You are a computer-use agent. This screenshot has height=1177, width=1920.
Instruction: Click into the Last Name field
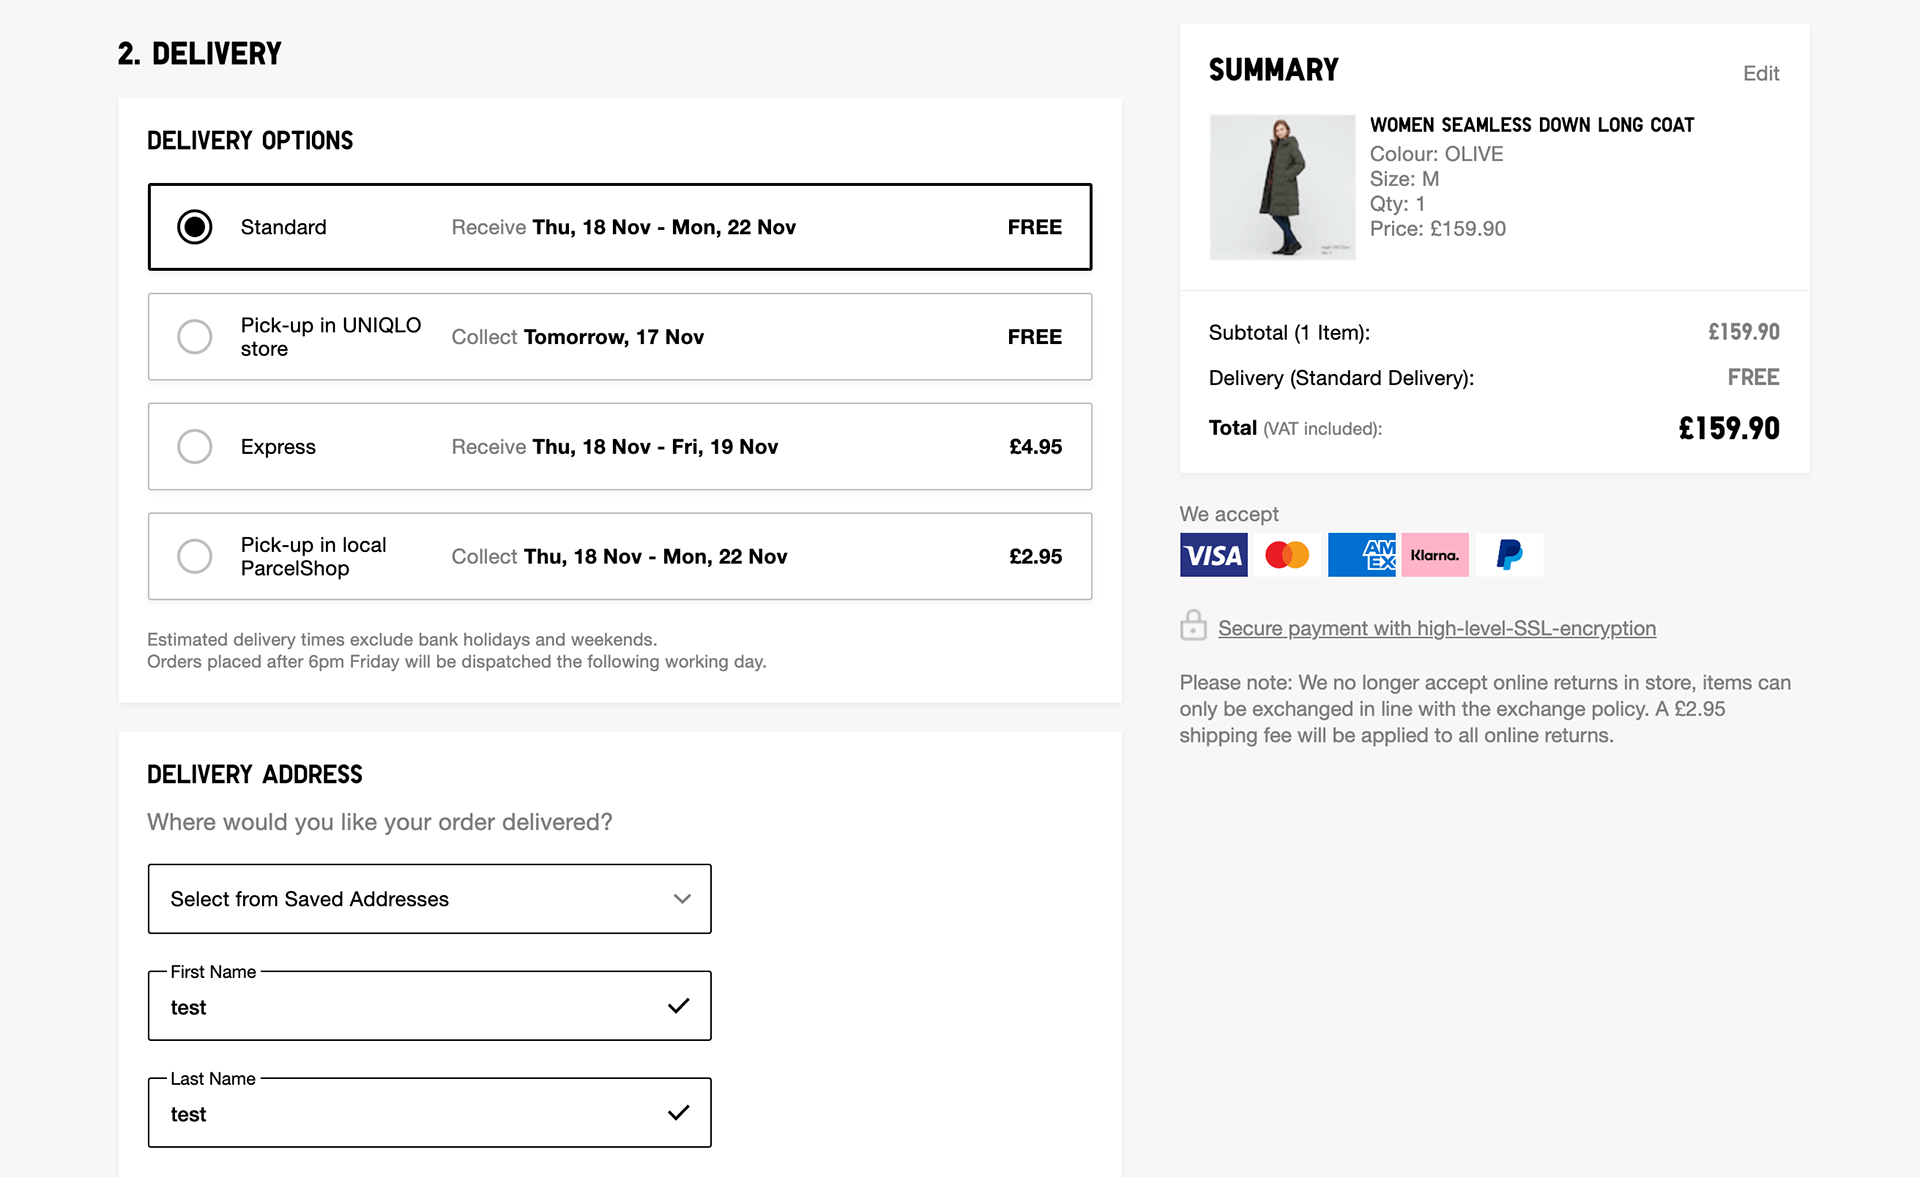tap(410, 1114)
